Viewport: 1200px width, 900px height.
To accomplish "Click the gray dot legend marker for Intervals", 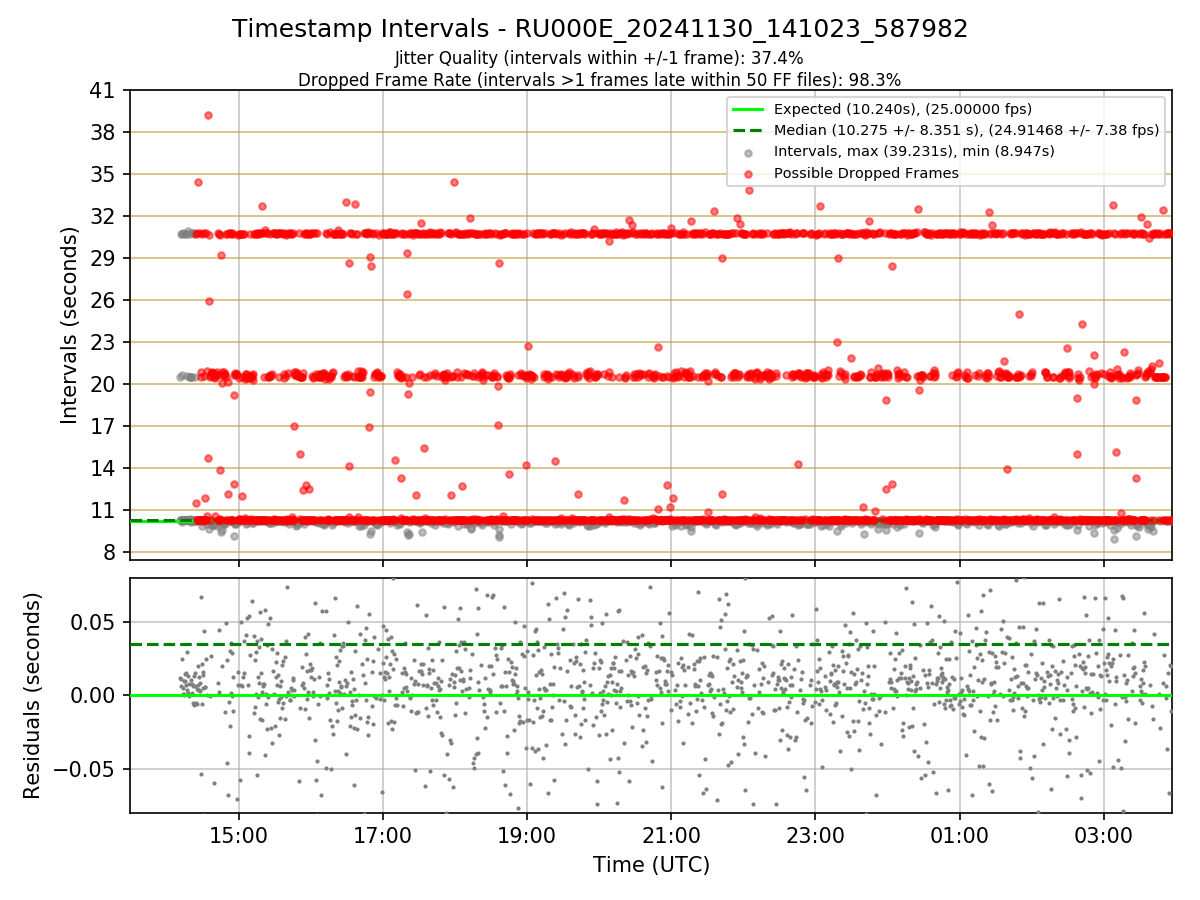I will (x=749, y=152).
